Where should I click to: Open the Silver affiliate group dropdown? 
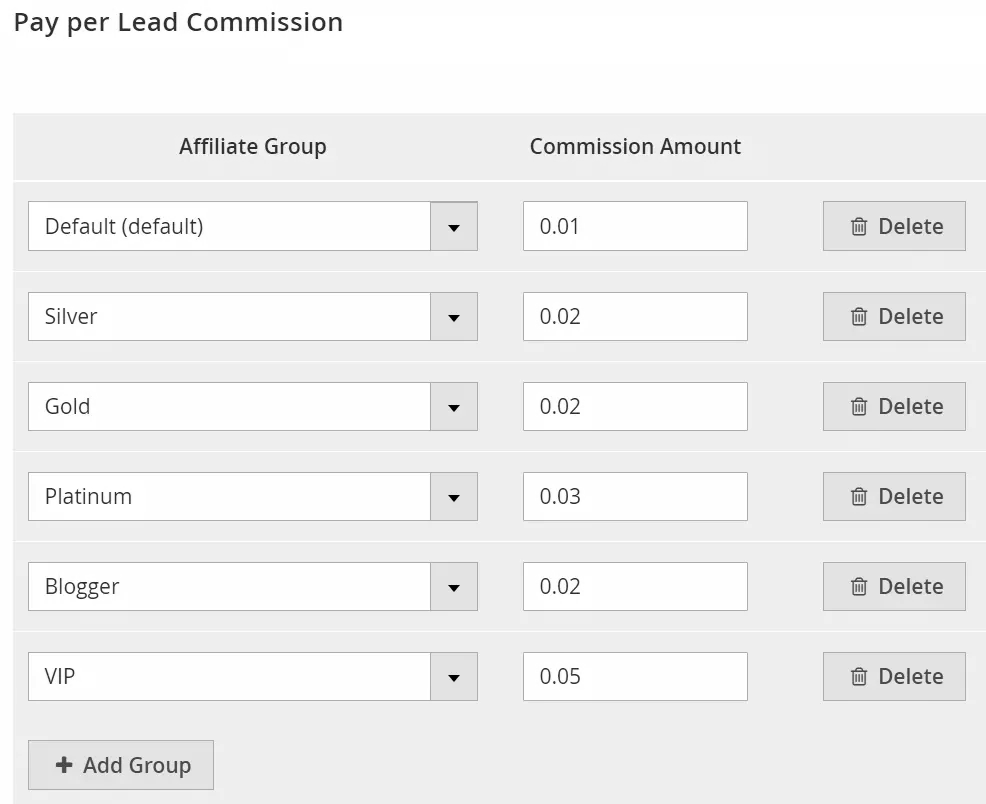pyautogui.click(x=454, y=316)
